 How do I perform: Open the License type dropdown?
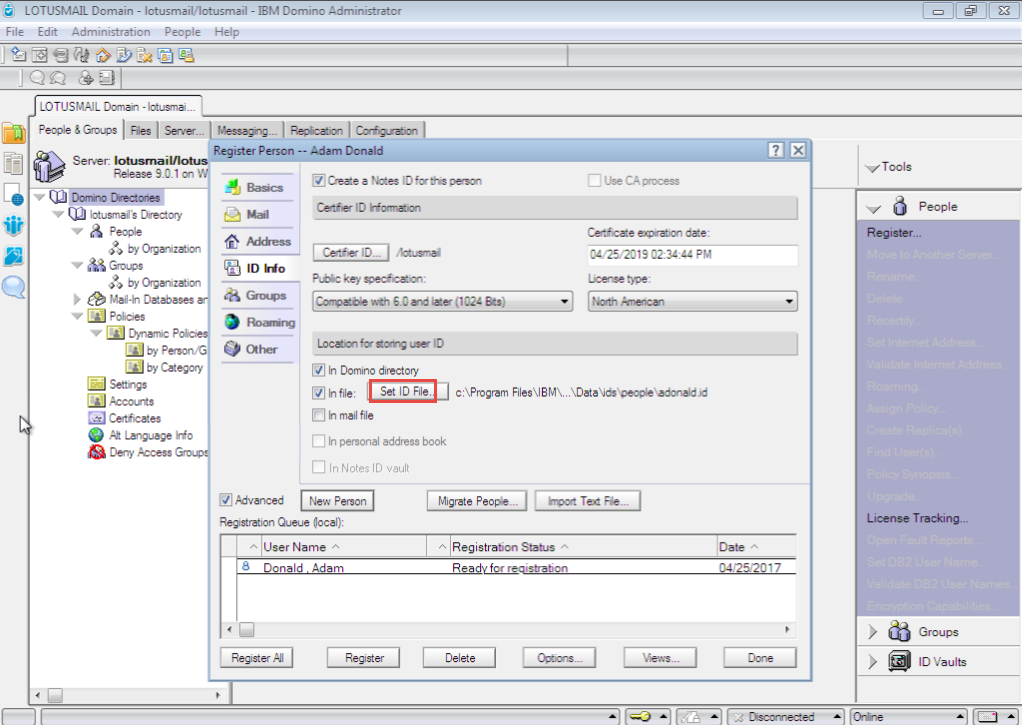[x=692, y=301]
